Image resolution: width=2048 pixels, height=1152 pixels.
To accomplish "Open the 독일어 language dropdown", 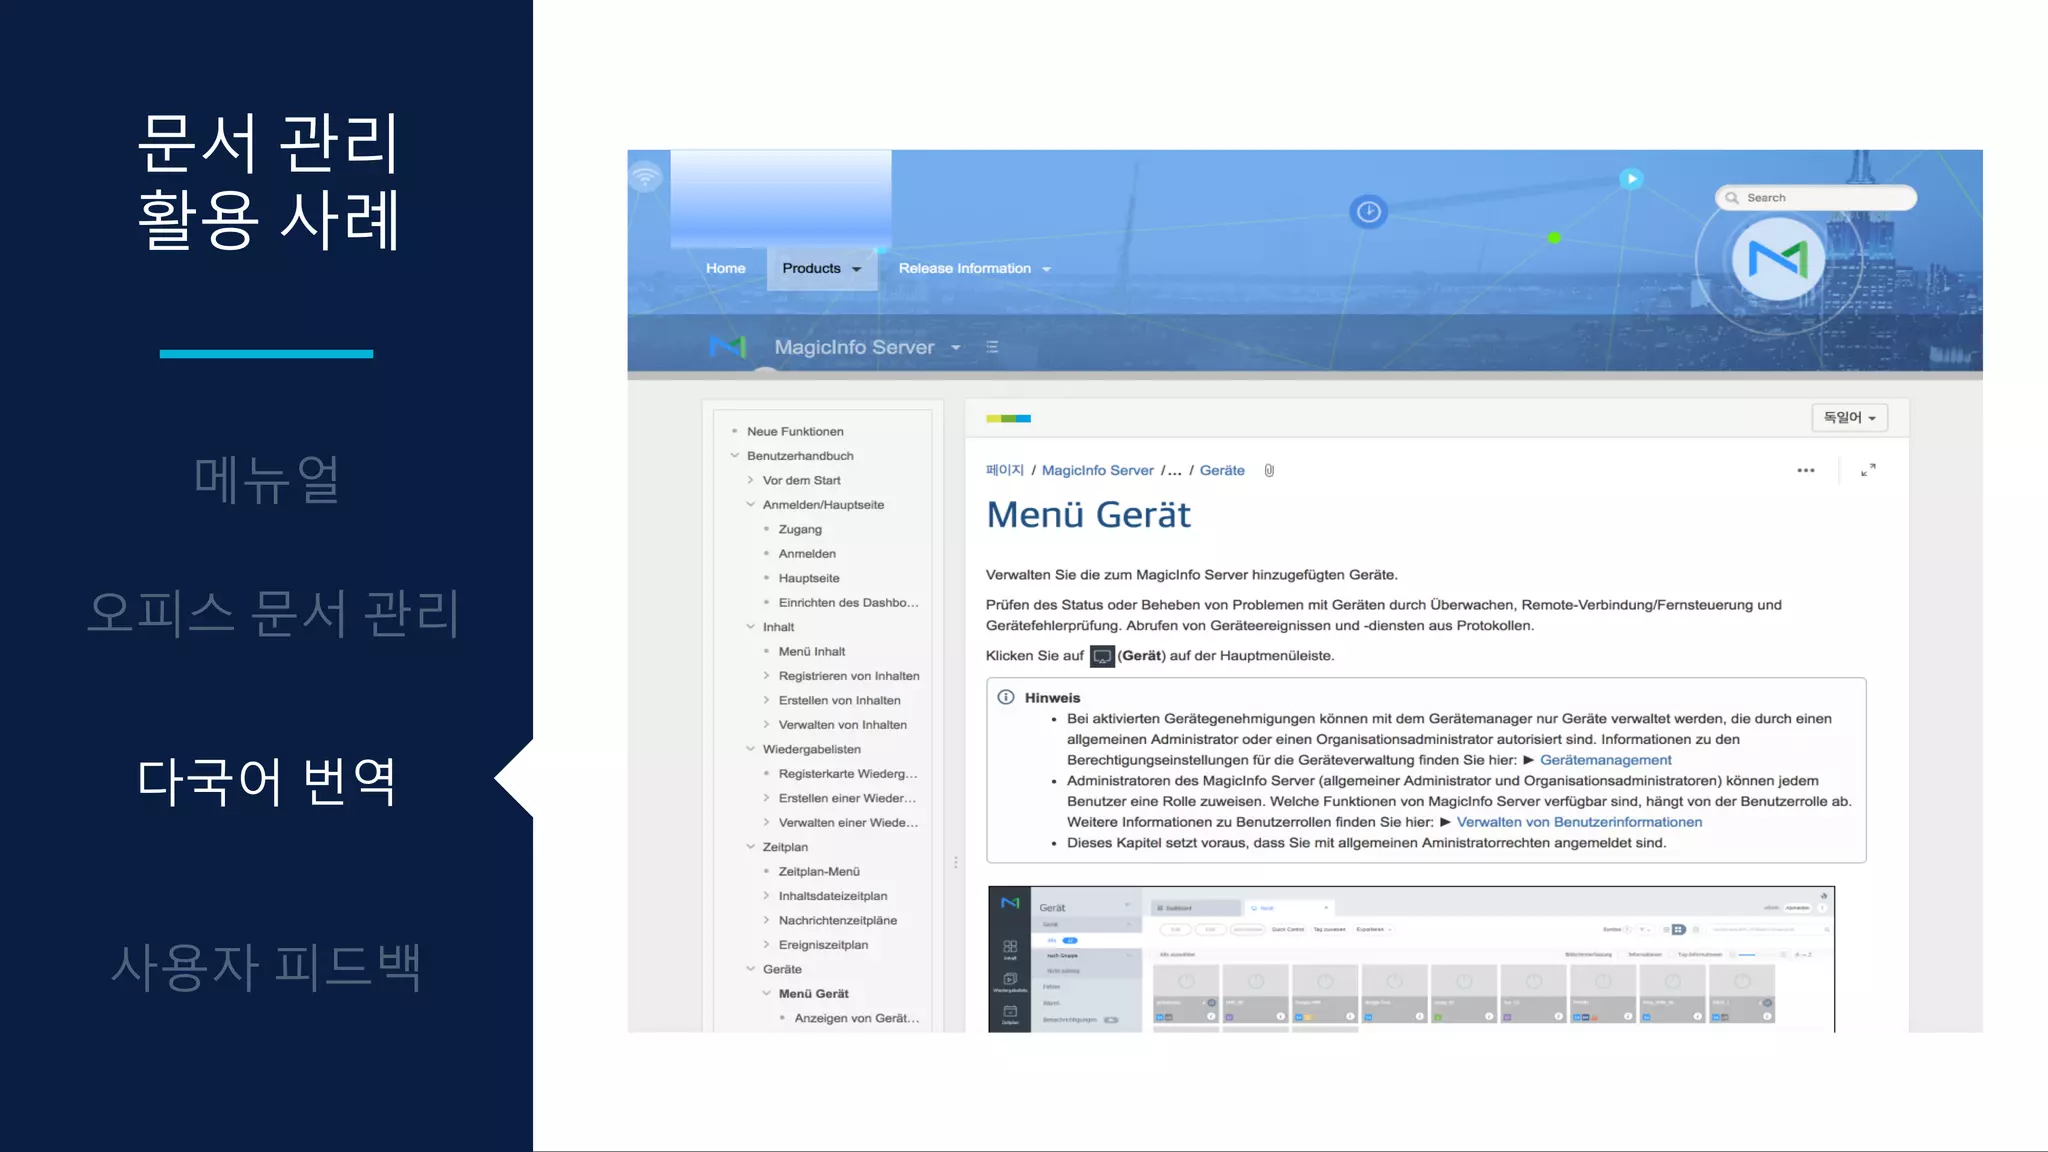I will click(x=1849, y=418).
